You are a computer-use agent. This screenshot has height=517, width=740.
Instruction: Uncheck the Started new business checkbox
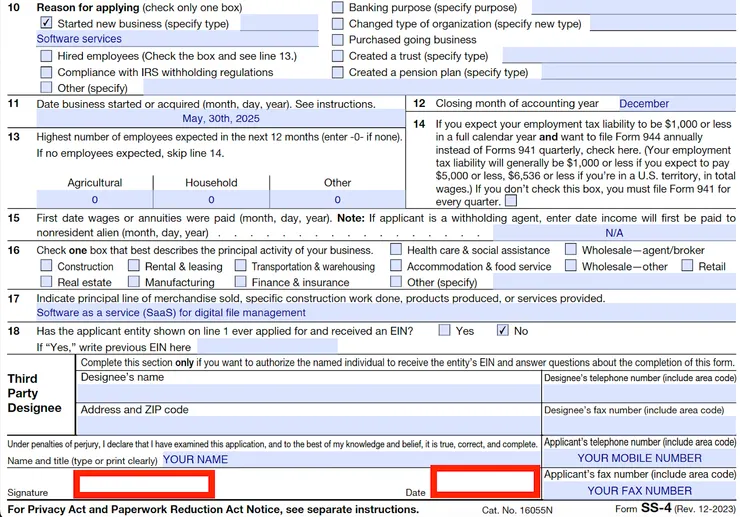click(x=46, y=23)
